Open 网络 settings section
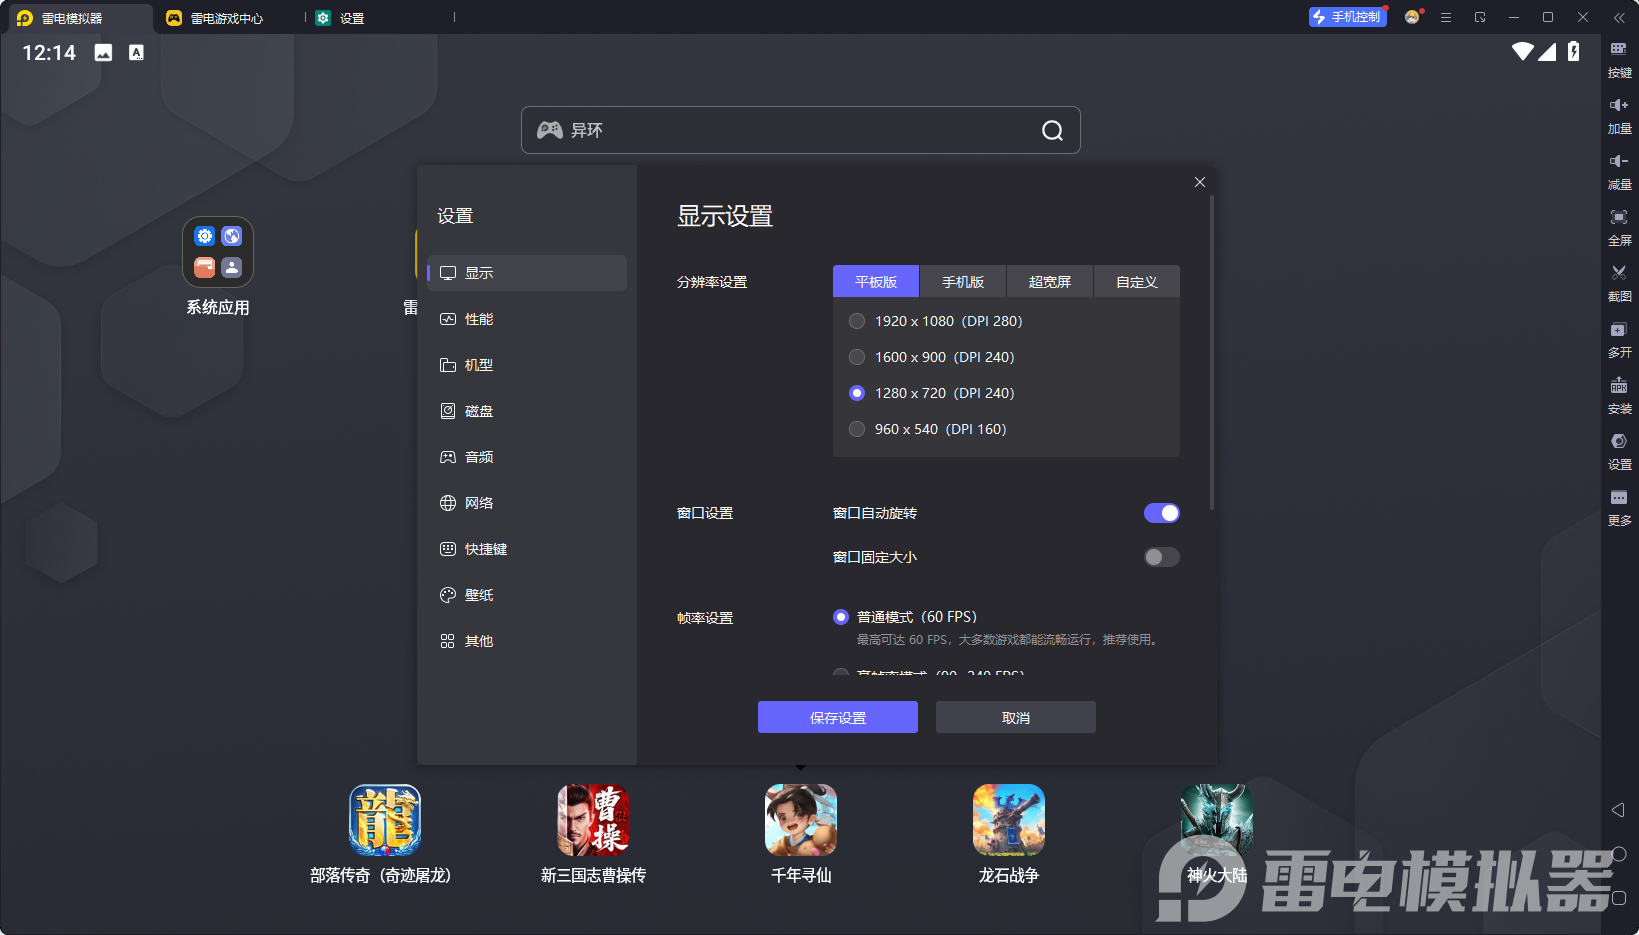This screenshot has width=1639, height=935. [527, 503]
